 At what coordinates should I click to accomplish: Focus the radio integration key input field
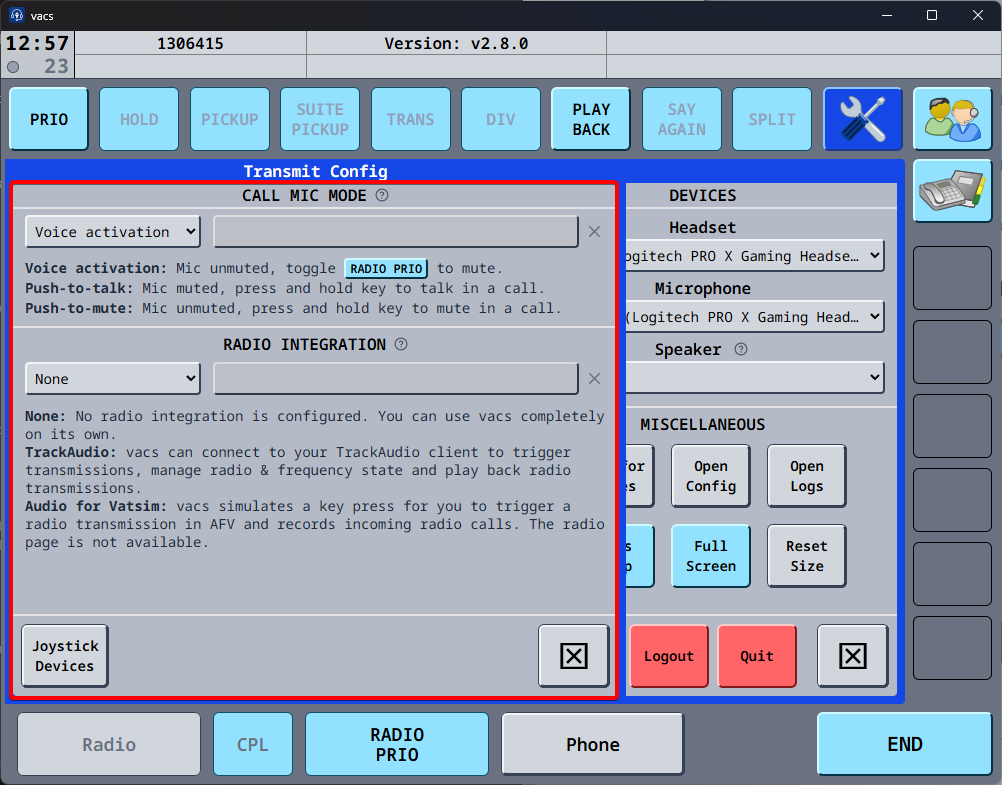tap(396, 378)
